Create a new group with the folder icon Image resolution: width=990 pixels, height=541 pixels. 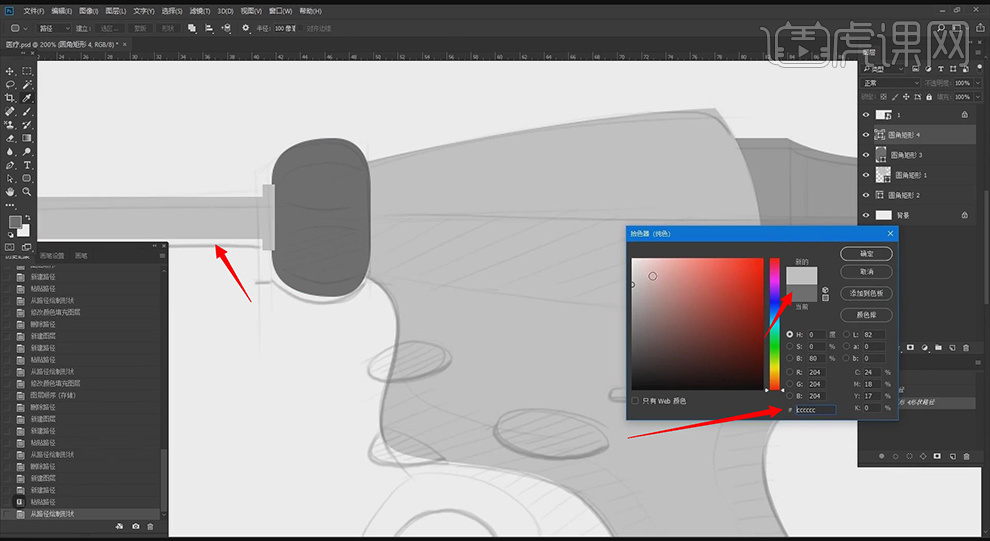tap(938, 348)
